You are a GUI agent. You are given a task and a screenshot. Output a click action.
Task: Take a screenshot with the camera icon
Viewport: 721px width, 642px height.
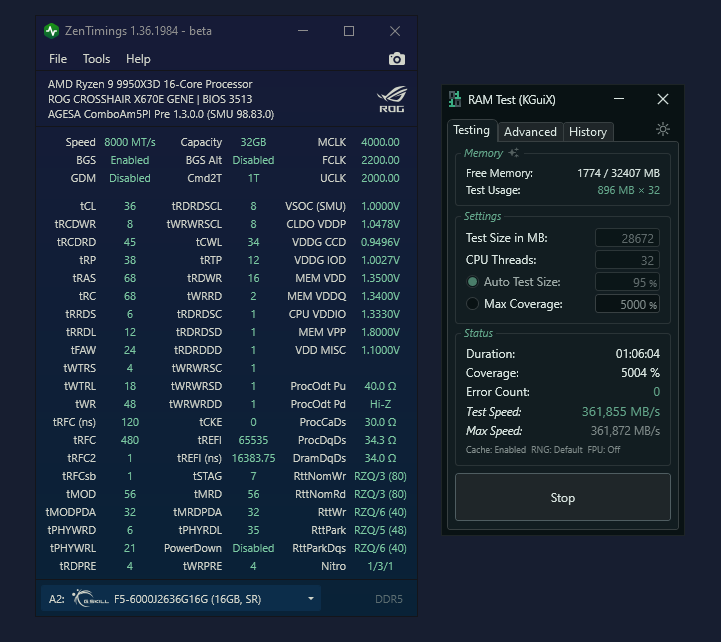tap(396, 59)
